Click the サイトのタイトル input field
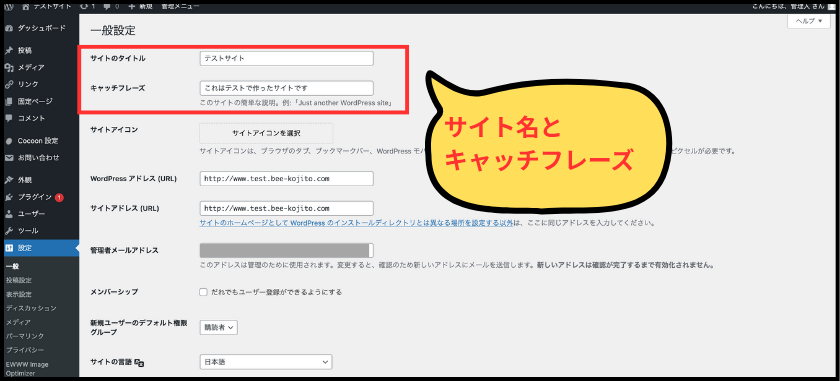This screenshot has height=381, width=840. (x=287, y=58)
